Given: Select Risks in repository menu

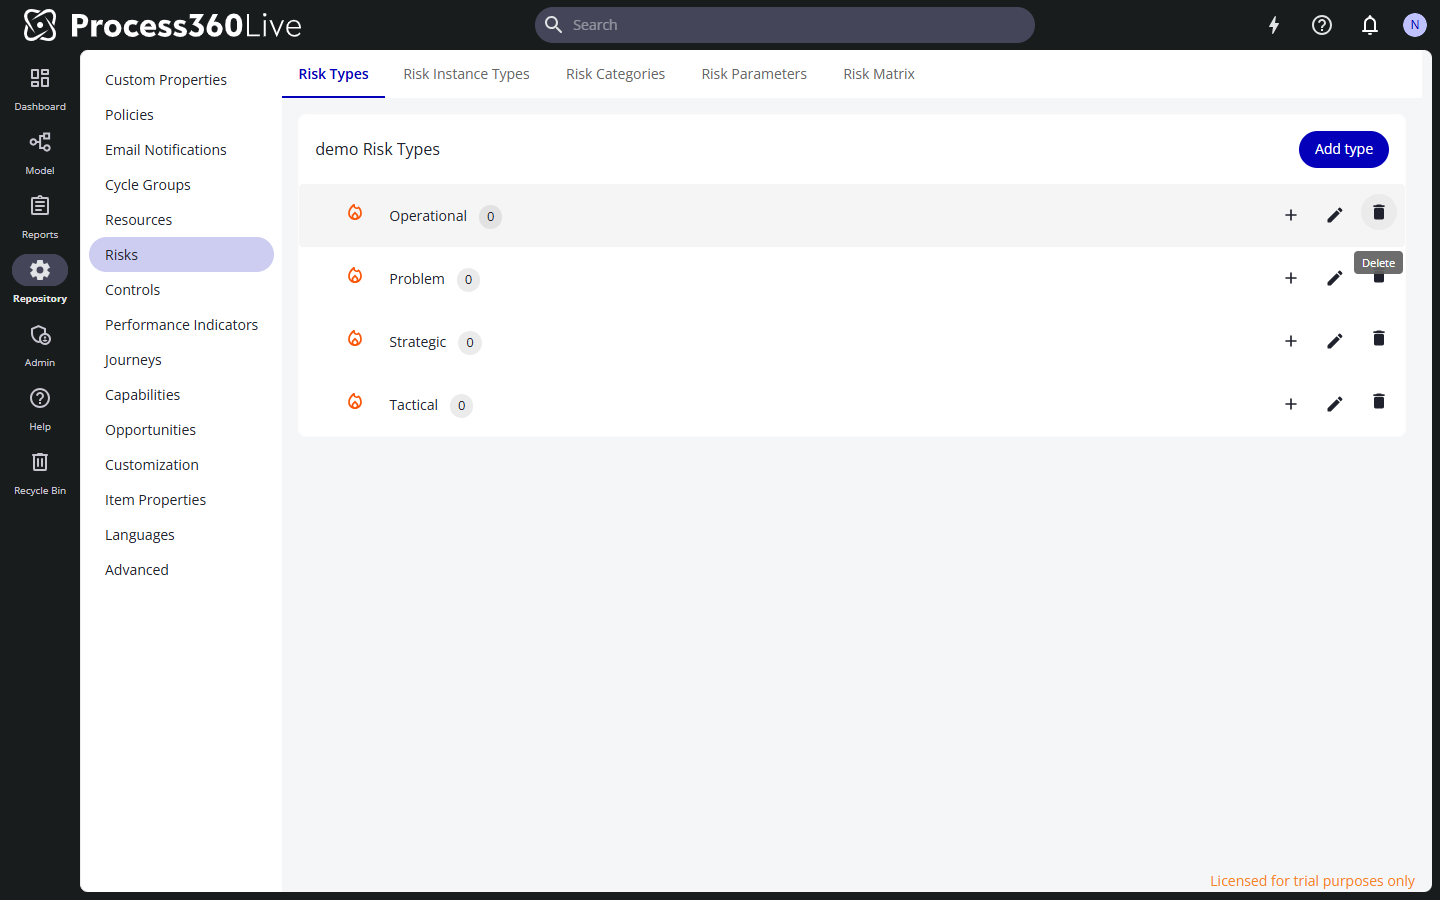Looking at the screenshot, I should click(181, 255).
